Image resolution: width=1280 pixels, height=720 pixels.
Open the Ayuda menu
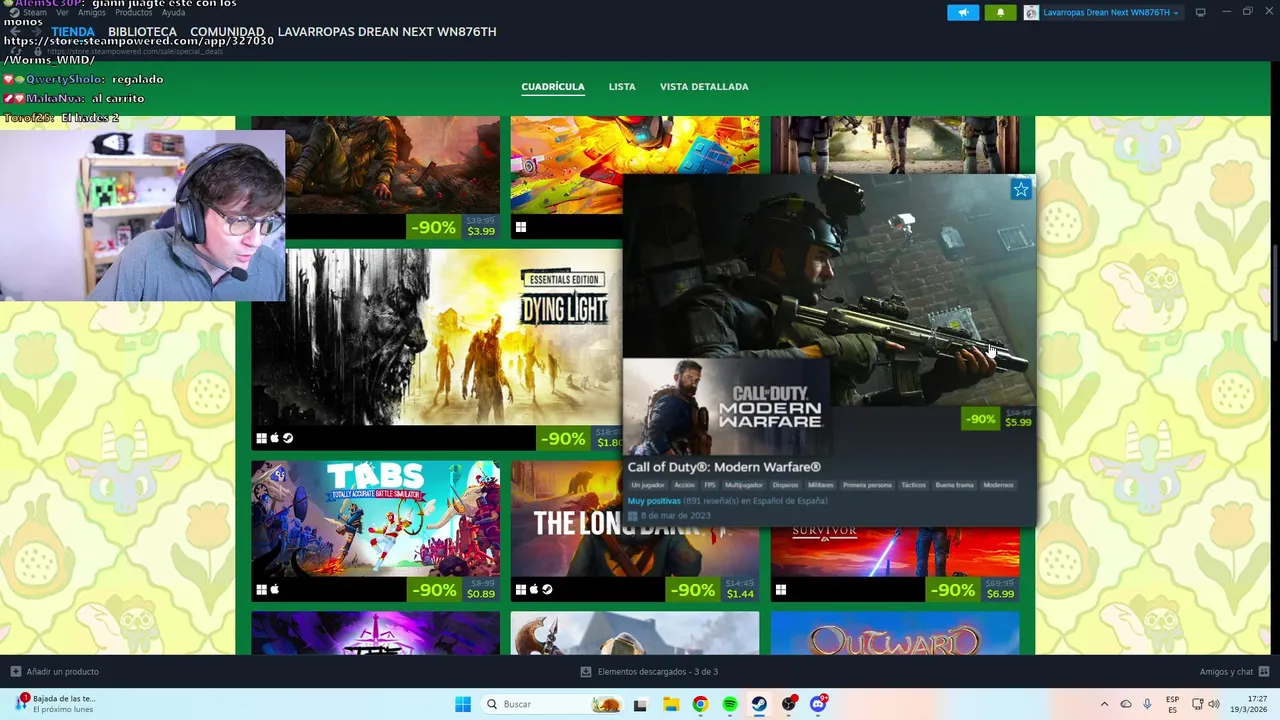tap(173, 13)
